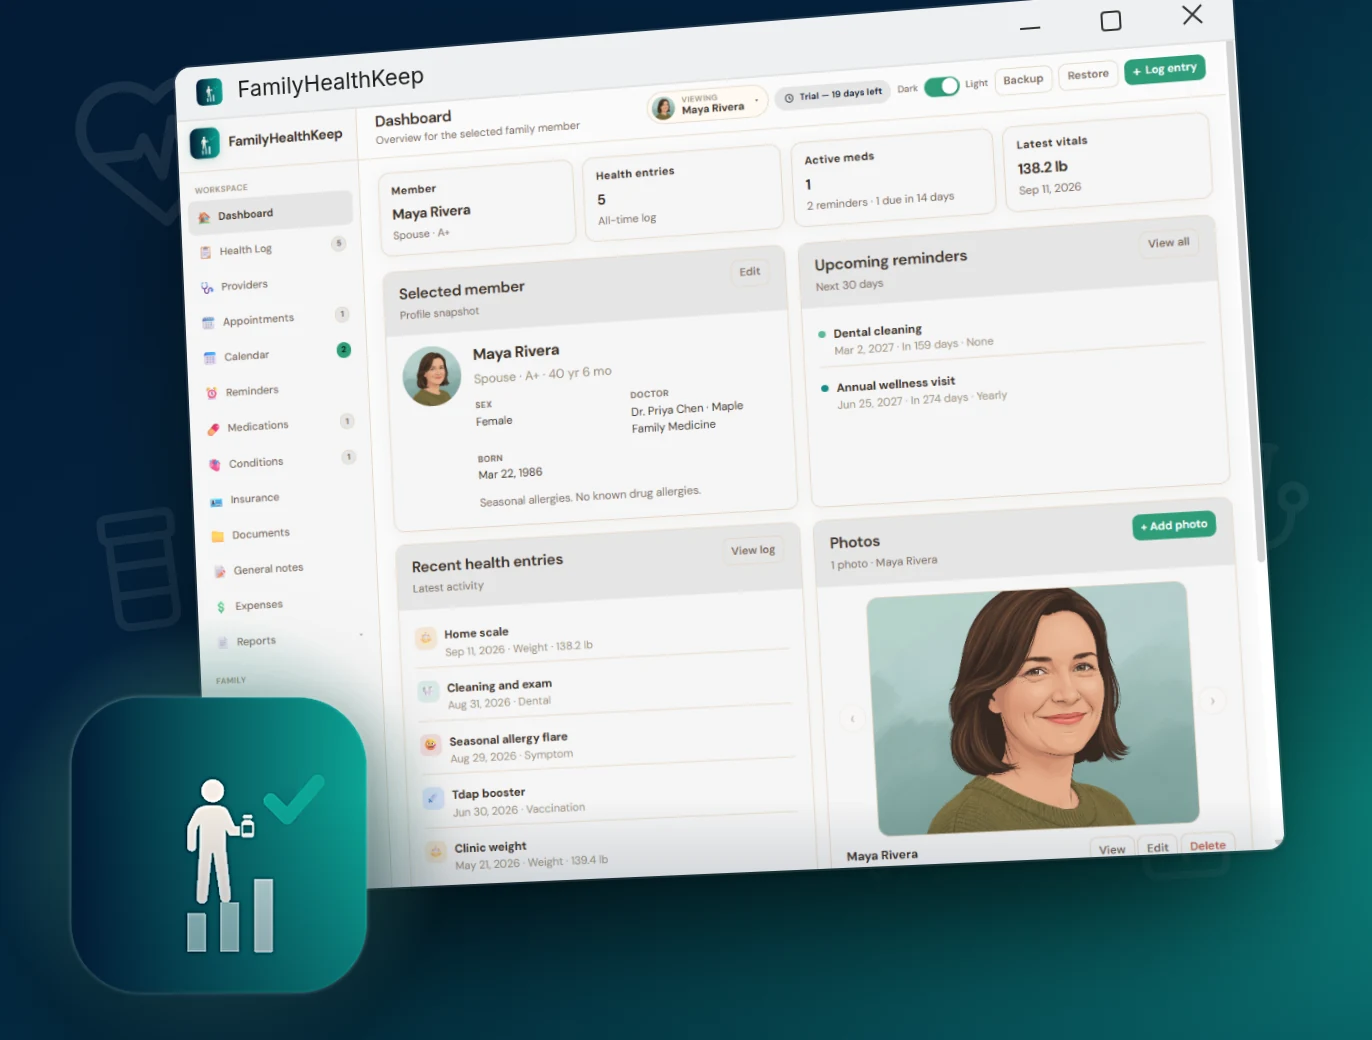The image size is (1372, 1040).
Task: Create a new record with Log entry
Action: click(1165, 69)
